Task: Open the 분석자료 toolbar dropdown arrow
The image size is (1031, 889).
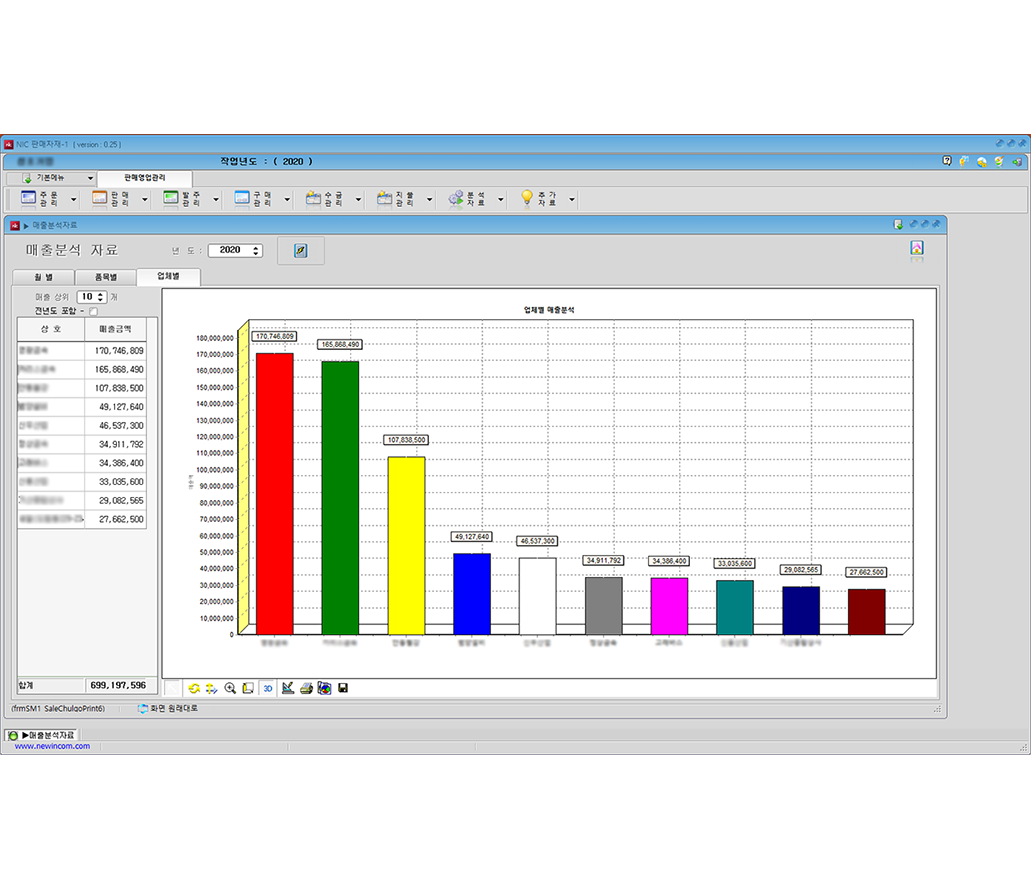Action: 501,200
